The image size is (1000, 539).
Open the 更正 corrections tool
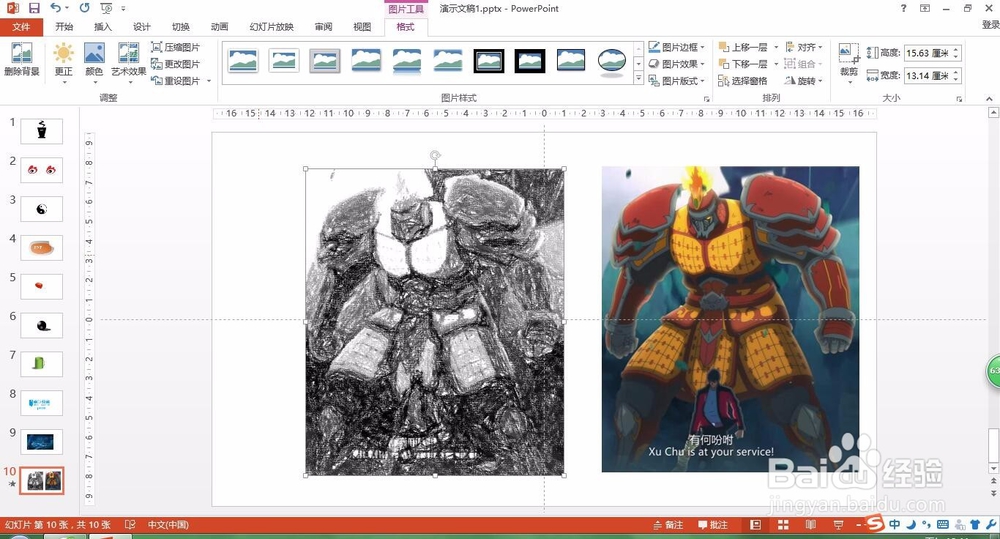(x=63, y=61)
